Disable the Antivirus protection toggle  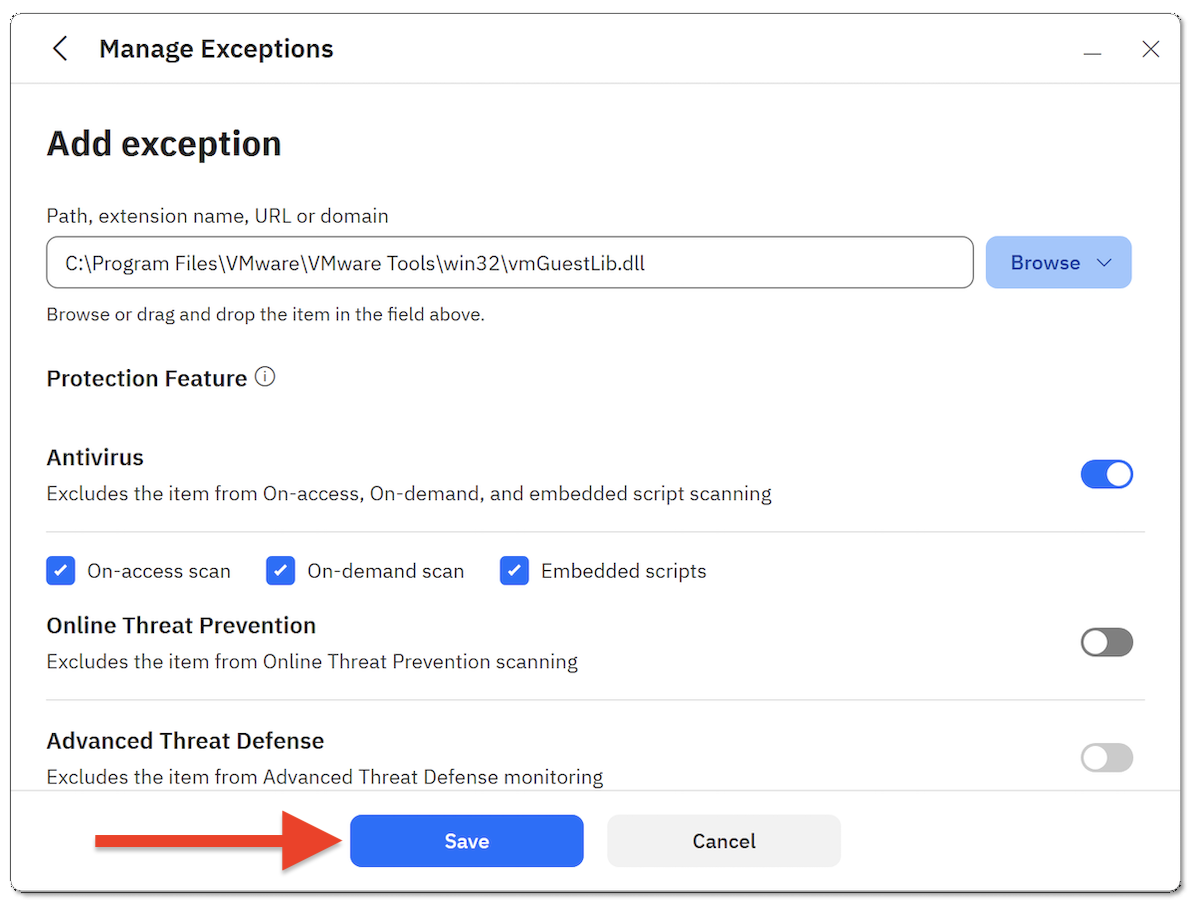point(1106,474)
